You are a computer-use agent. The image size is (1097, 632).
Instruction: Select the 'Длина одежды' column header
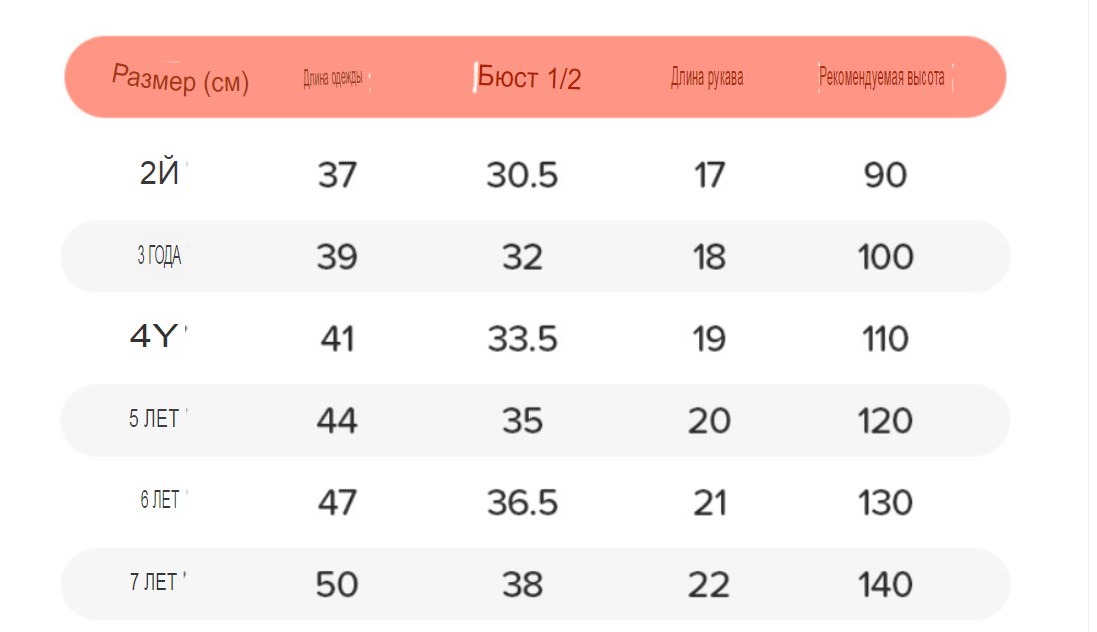[333, 77]
